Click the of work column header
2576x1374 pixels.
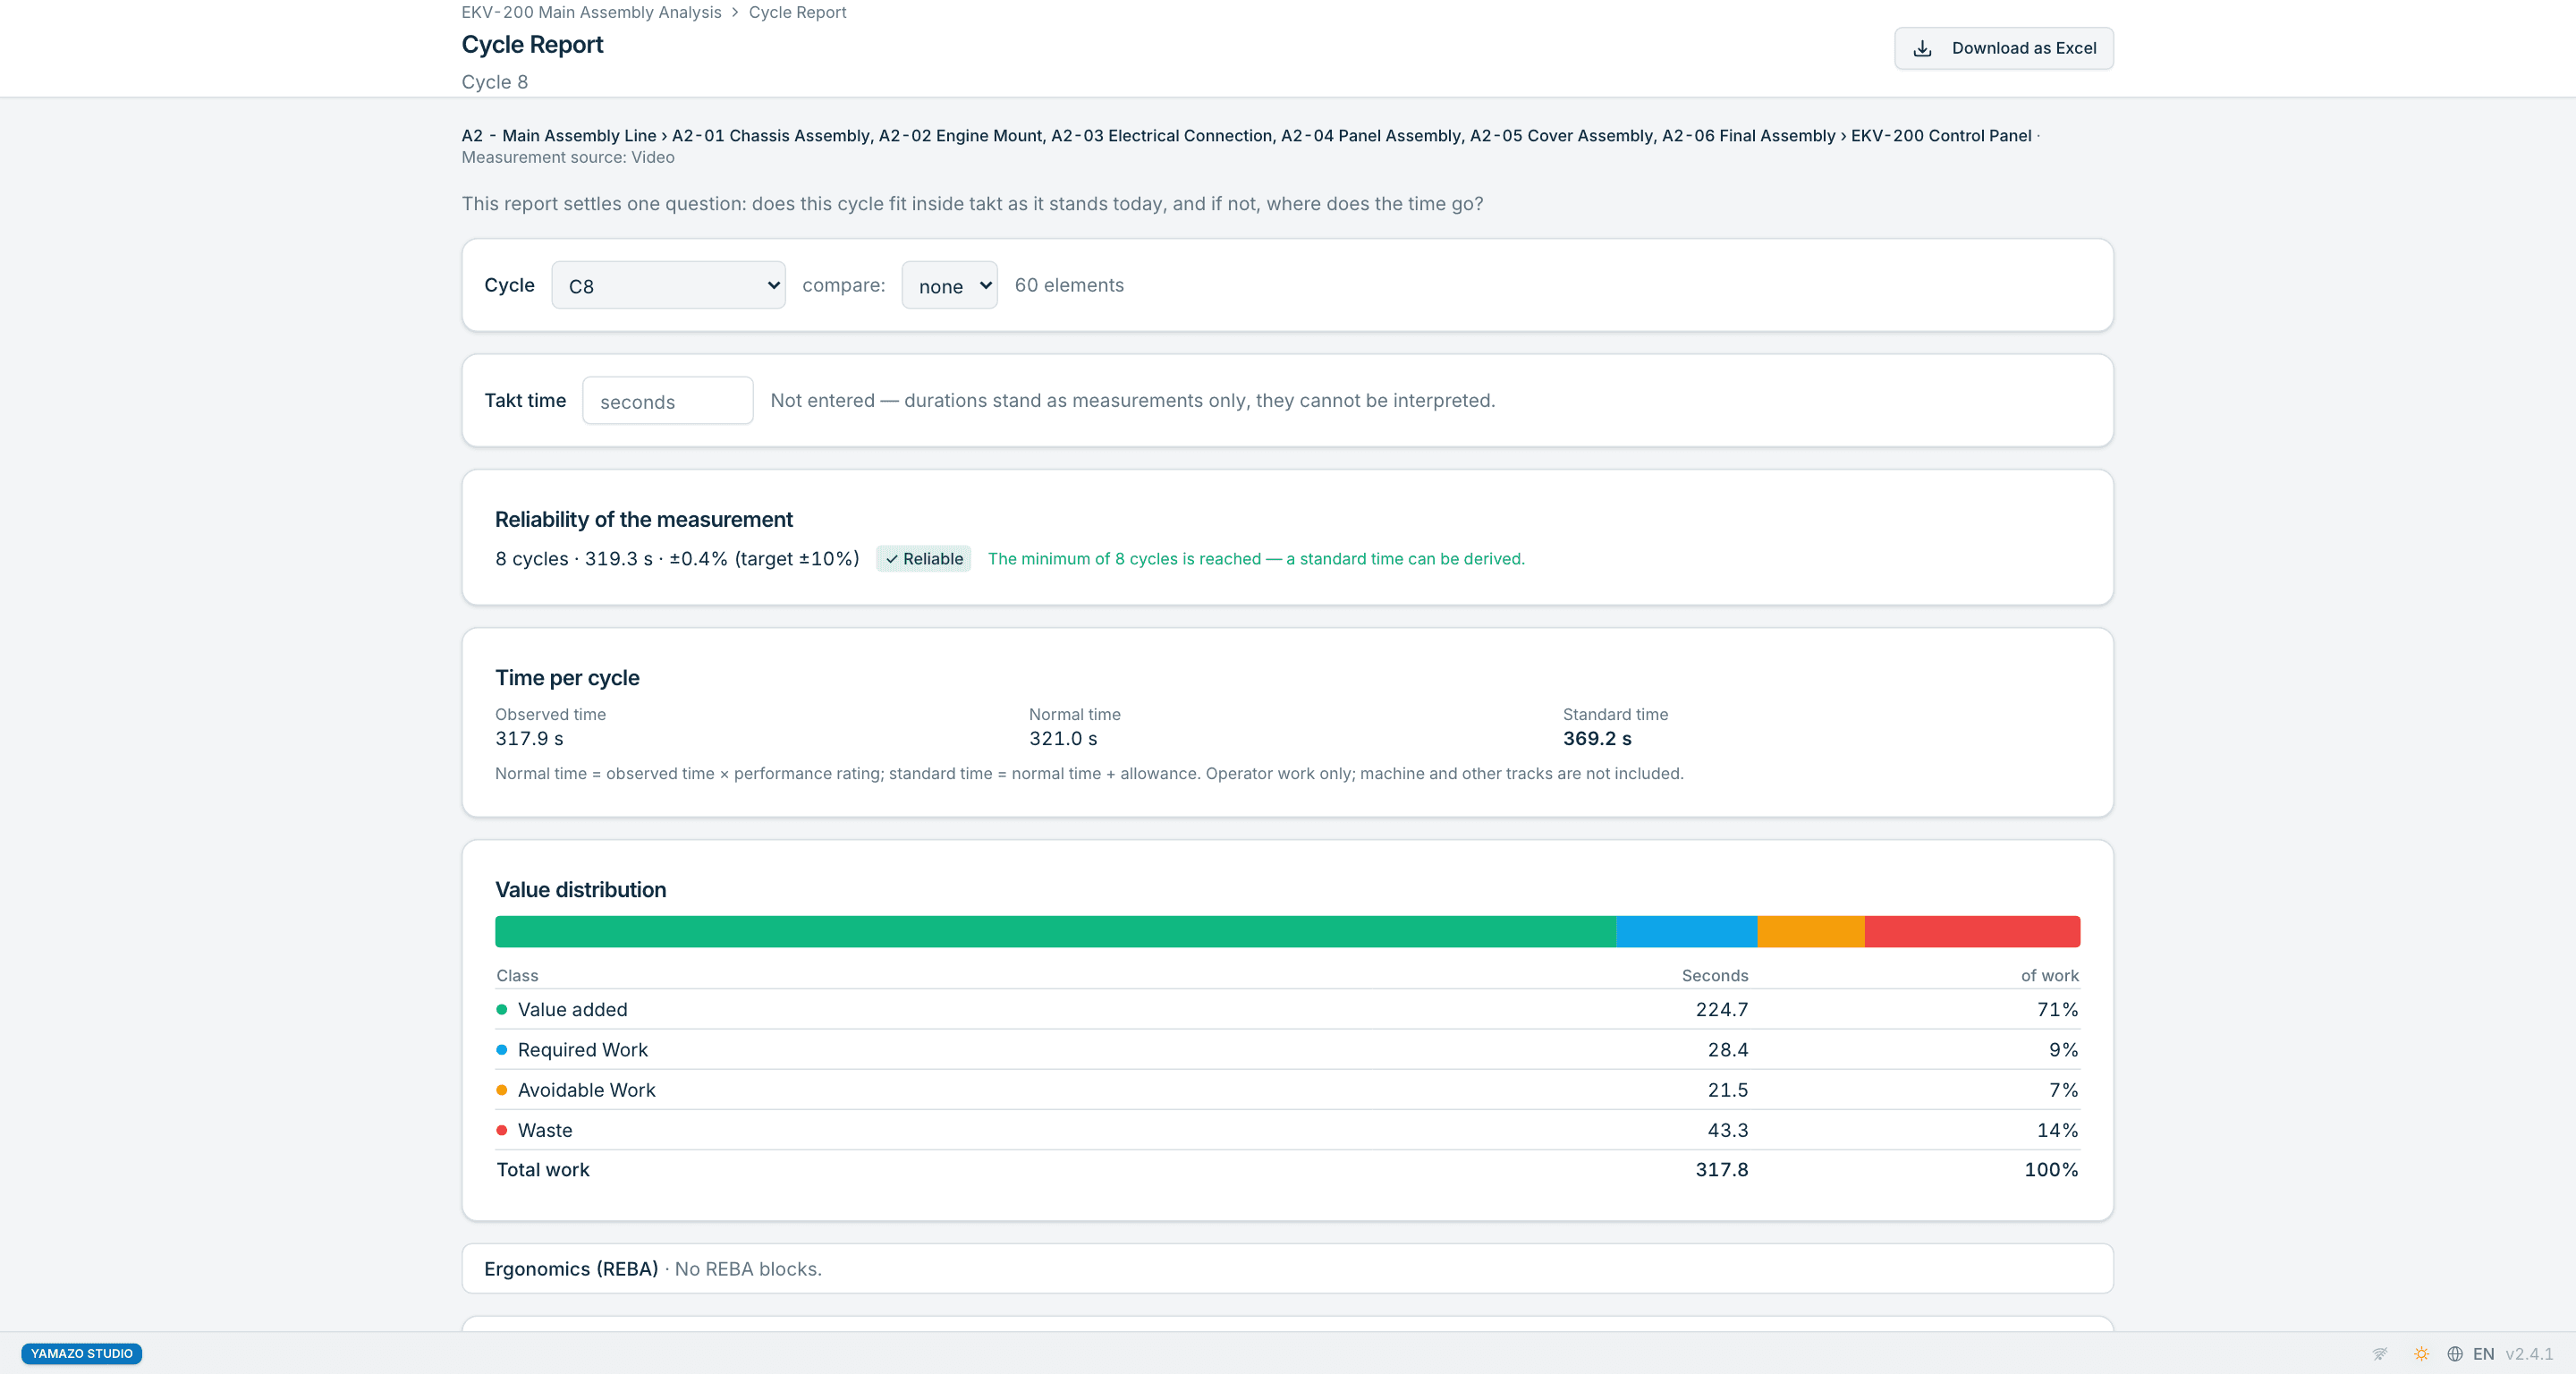[x=2049, y=976]
